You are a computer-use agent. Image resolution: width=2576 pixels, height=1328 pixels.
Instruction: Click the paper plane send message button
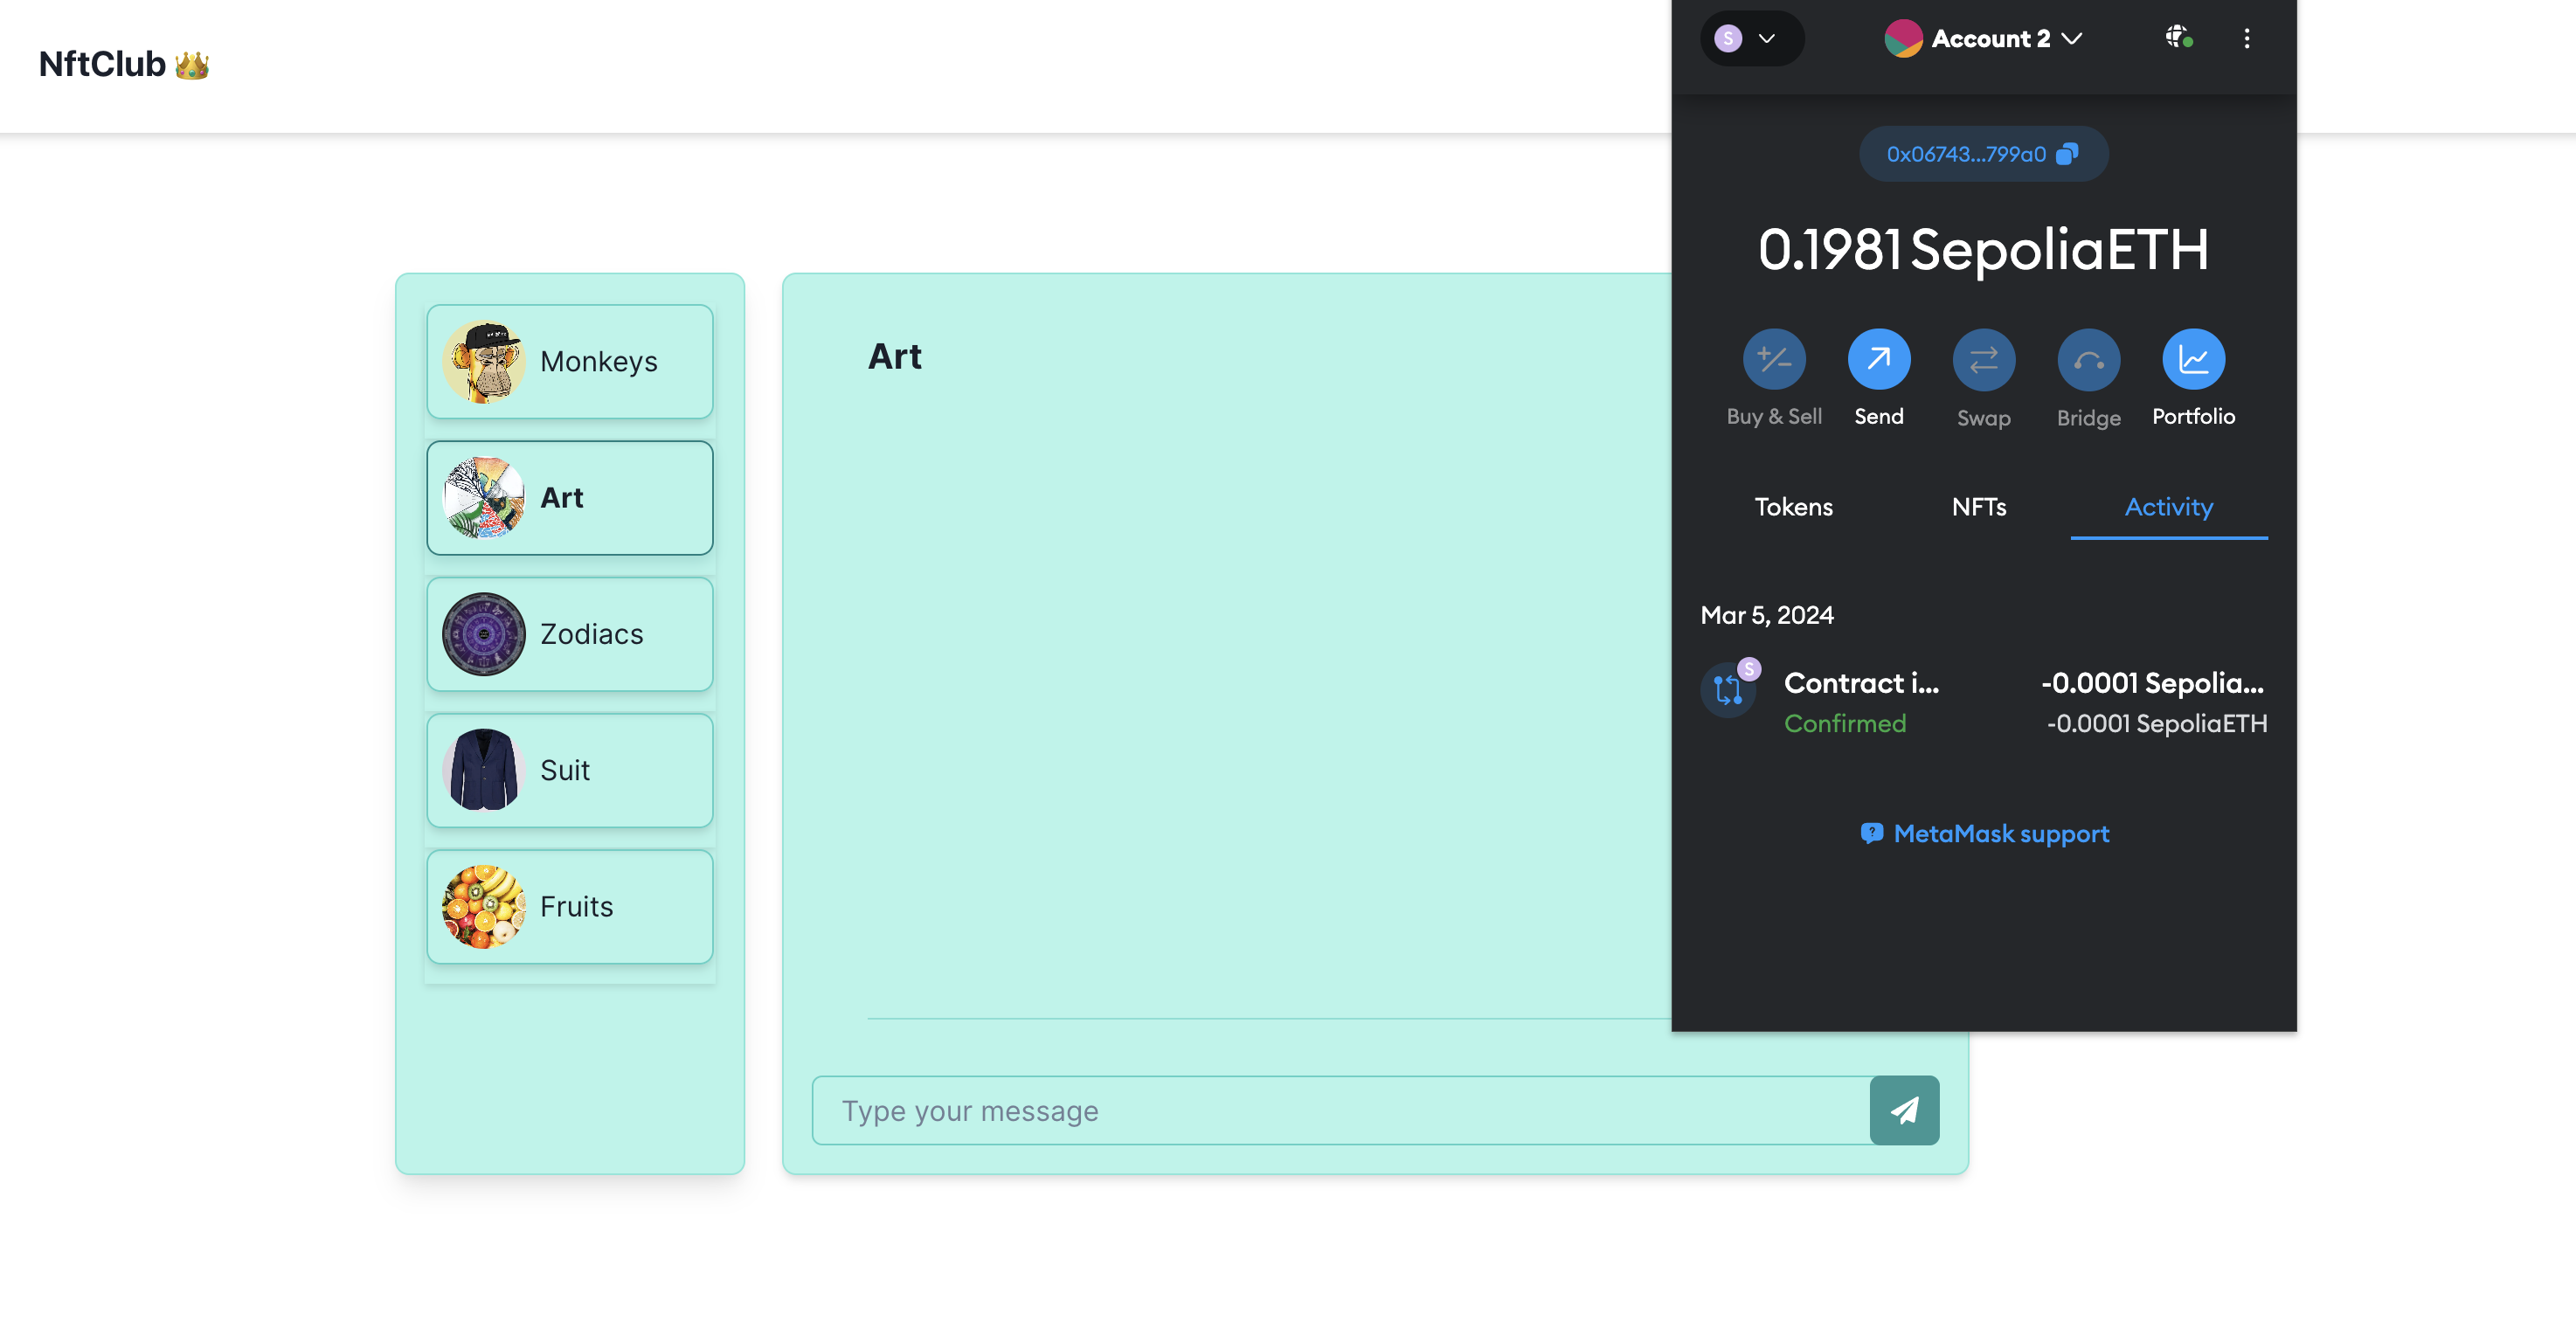coord(1903,1110)
